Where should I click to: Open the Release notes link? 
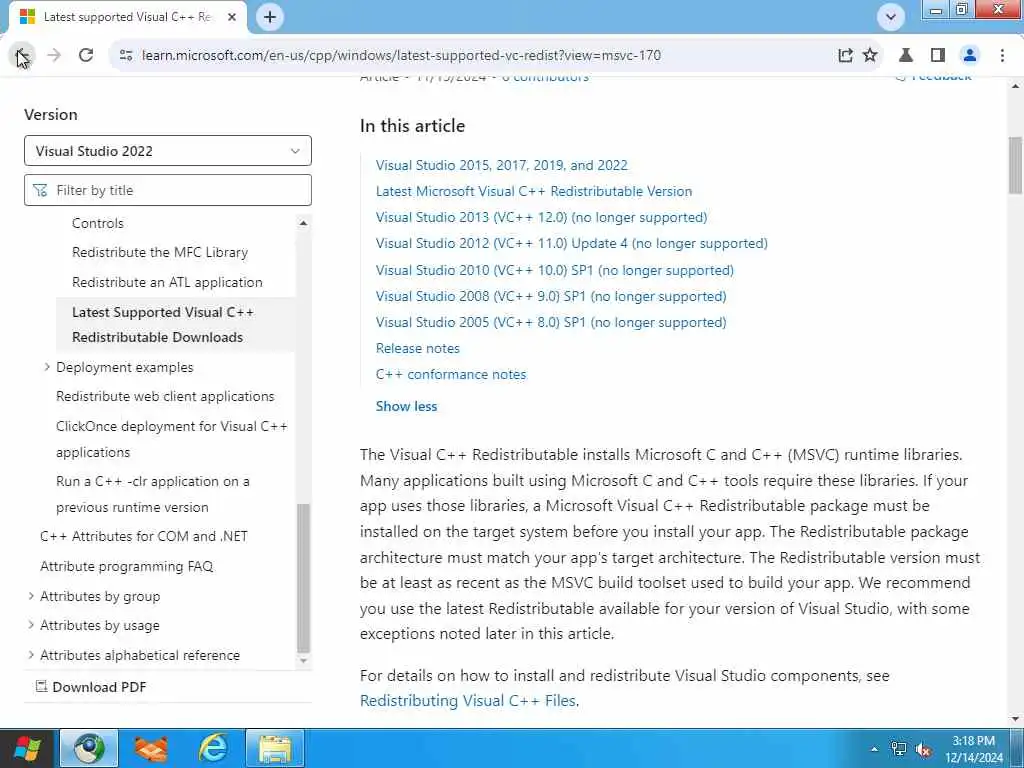click(417, 349)
